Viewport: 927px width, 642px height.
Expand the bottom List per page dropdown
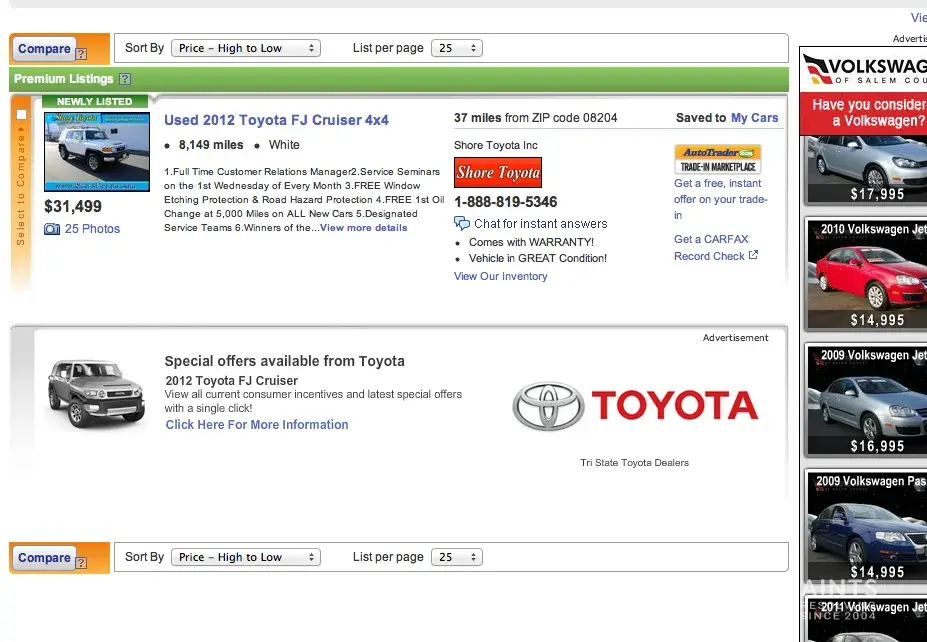click(457, 557)
